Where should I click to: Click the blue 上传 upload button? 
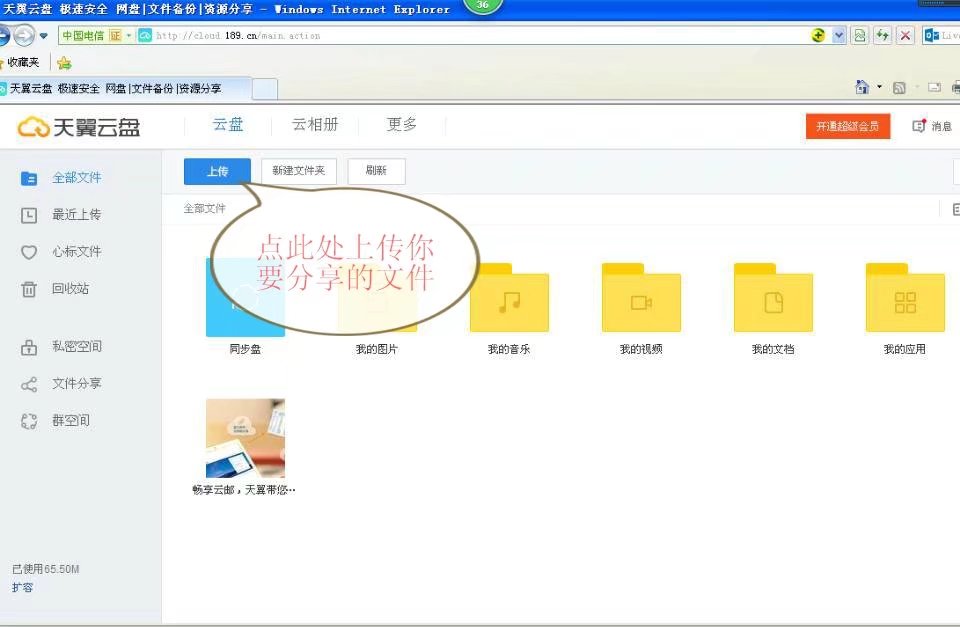click(x=217, y=171)
